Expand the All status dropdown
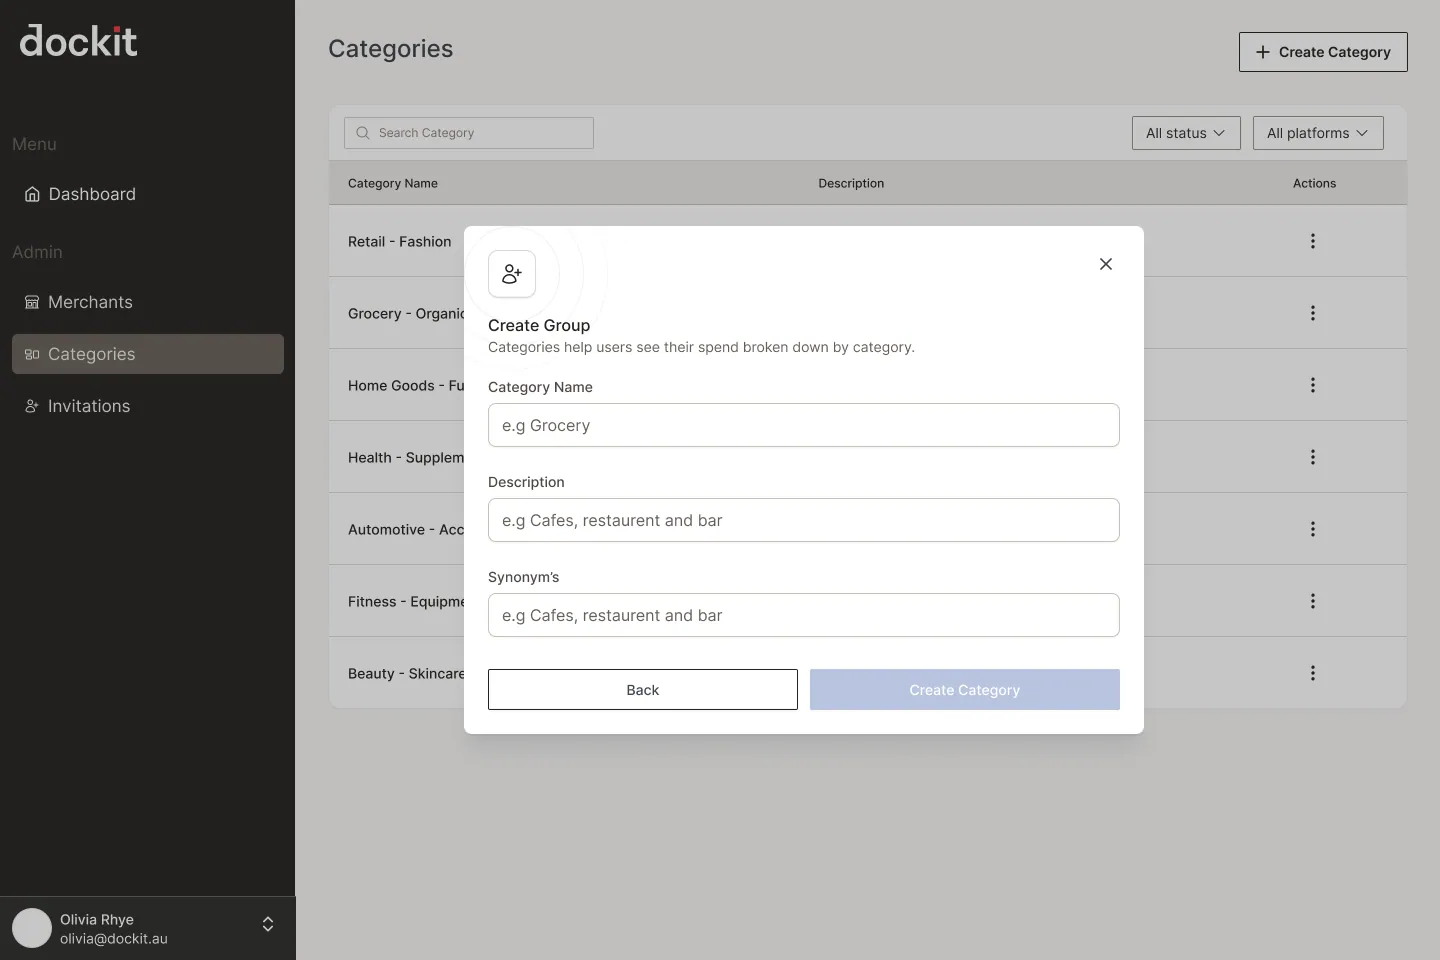 coord(1186,133)
